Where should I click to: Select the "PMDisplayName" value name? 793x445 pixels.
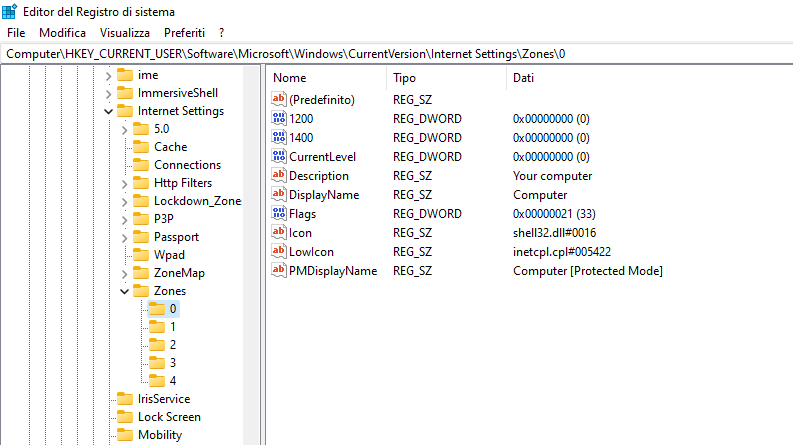tap(333, 271)
